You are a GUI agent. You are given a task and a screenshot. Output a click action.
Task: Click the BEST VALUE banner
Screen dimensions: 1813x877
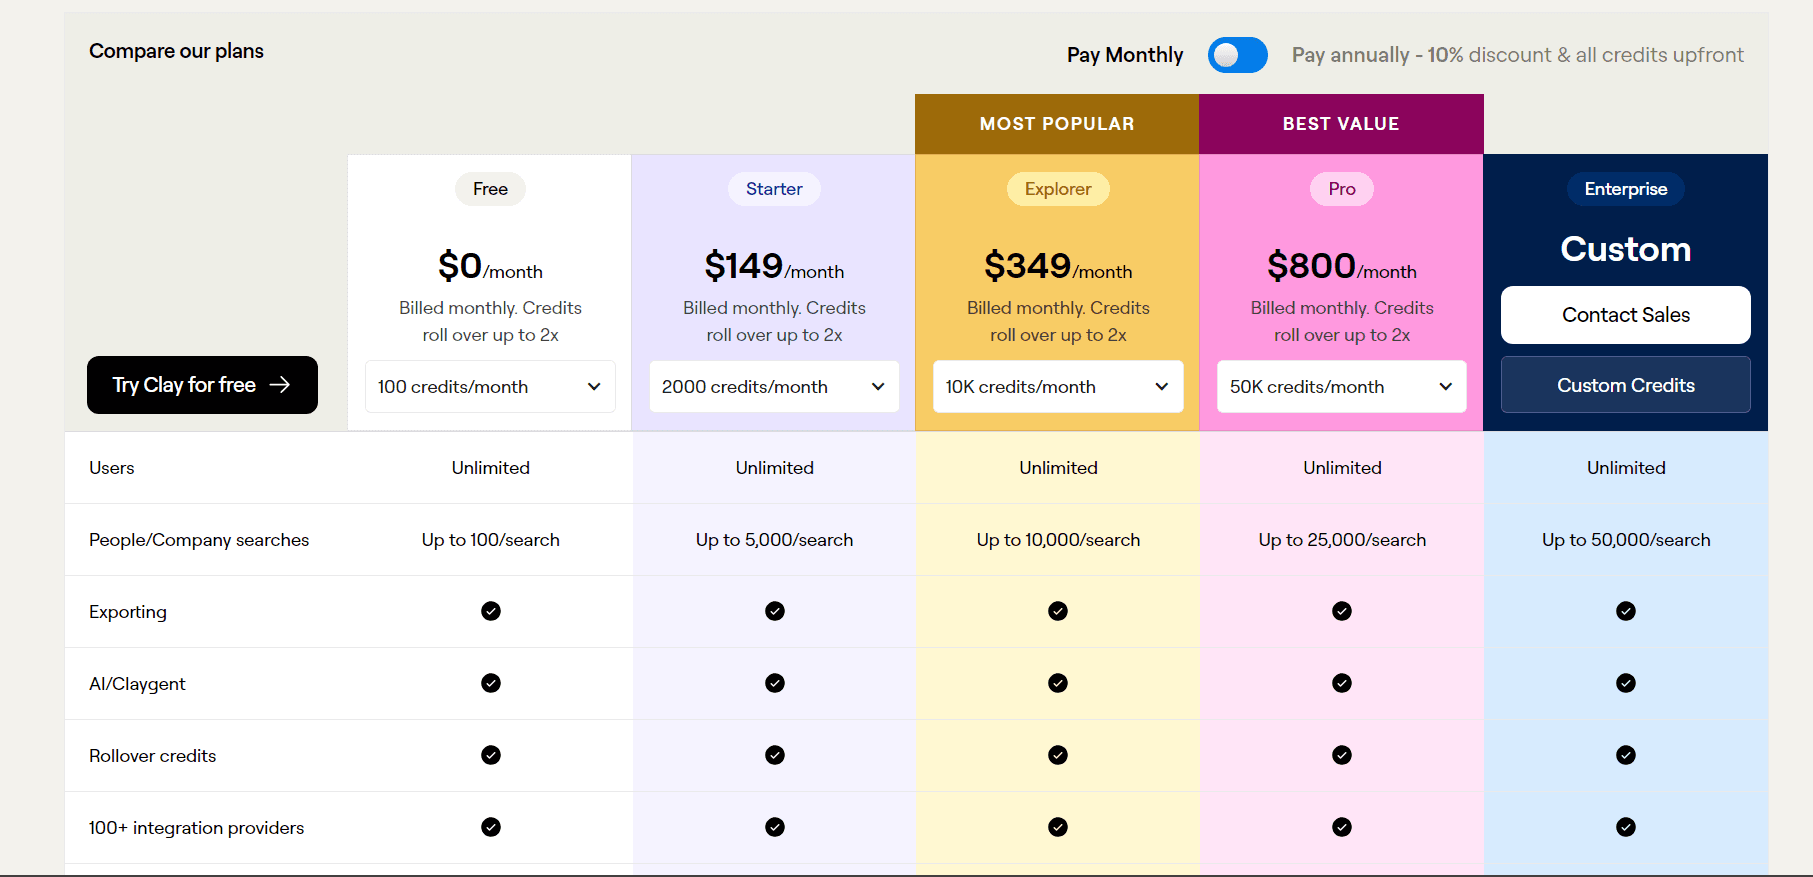pos(1341,124)
